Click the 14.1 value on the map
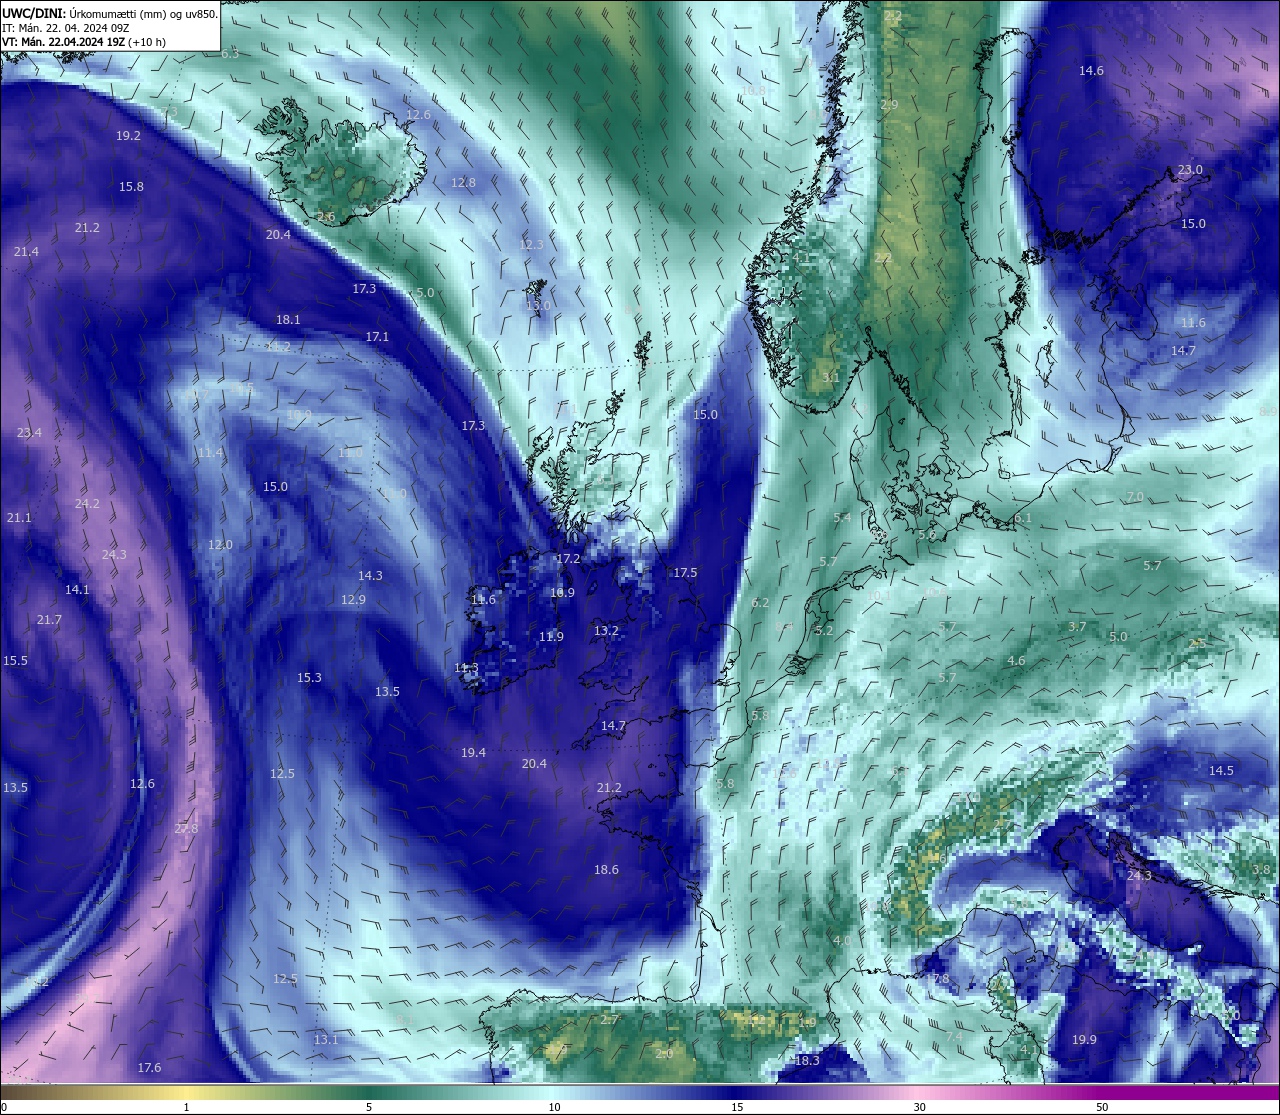The image size is (1280, 1115). tap(77, 590)
